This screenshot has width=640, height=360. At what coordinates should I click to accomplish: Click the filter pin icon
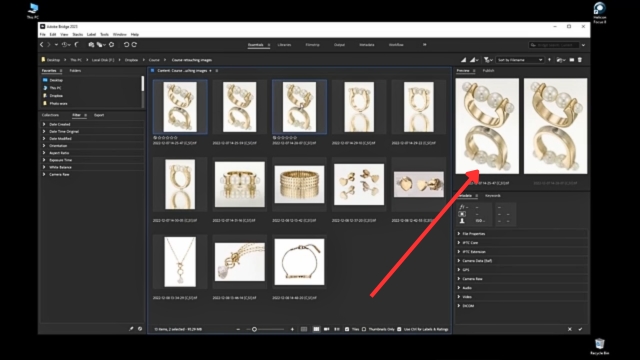131,329
